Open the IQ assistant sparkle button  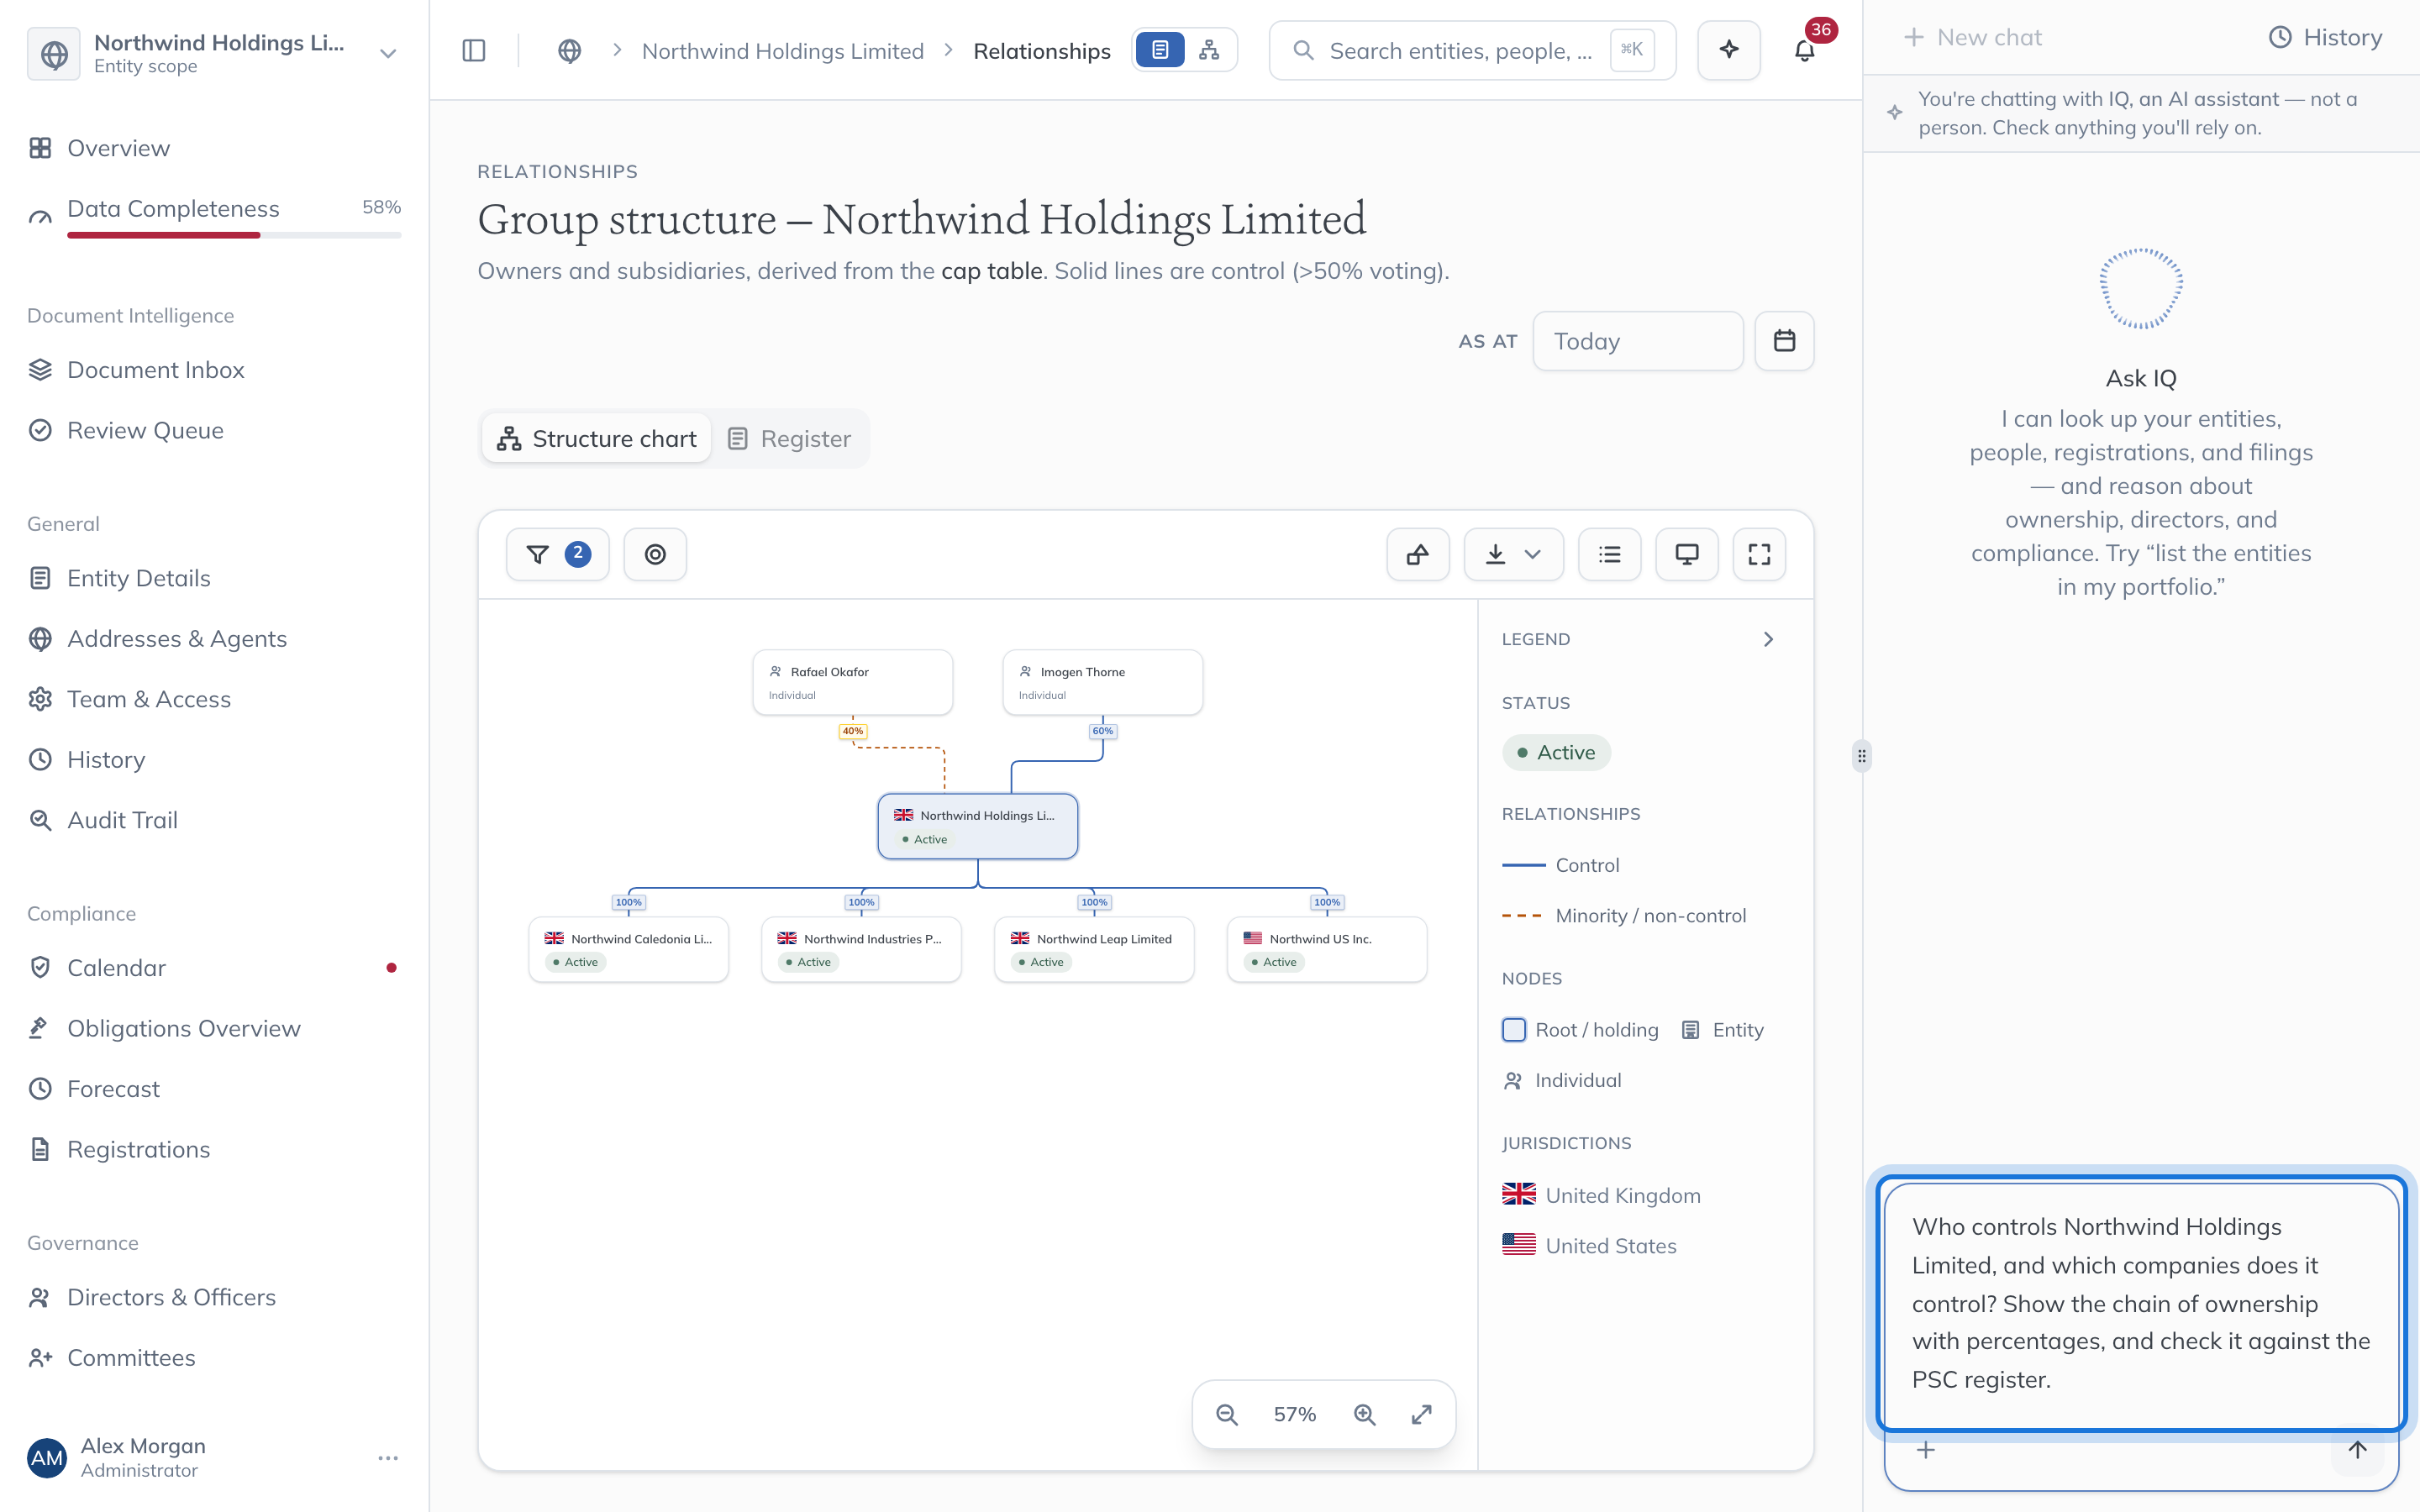click(1729, 50)
